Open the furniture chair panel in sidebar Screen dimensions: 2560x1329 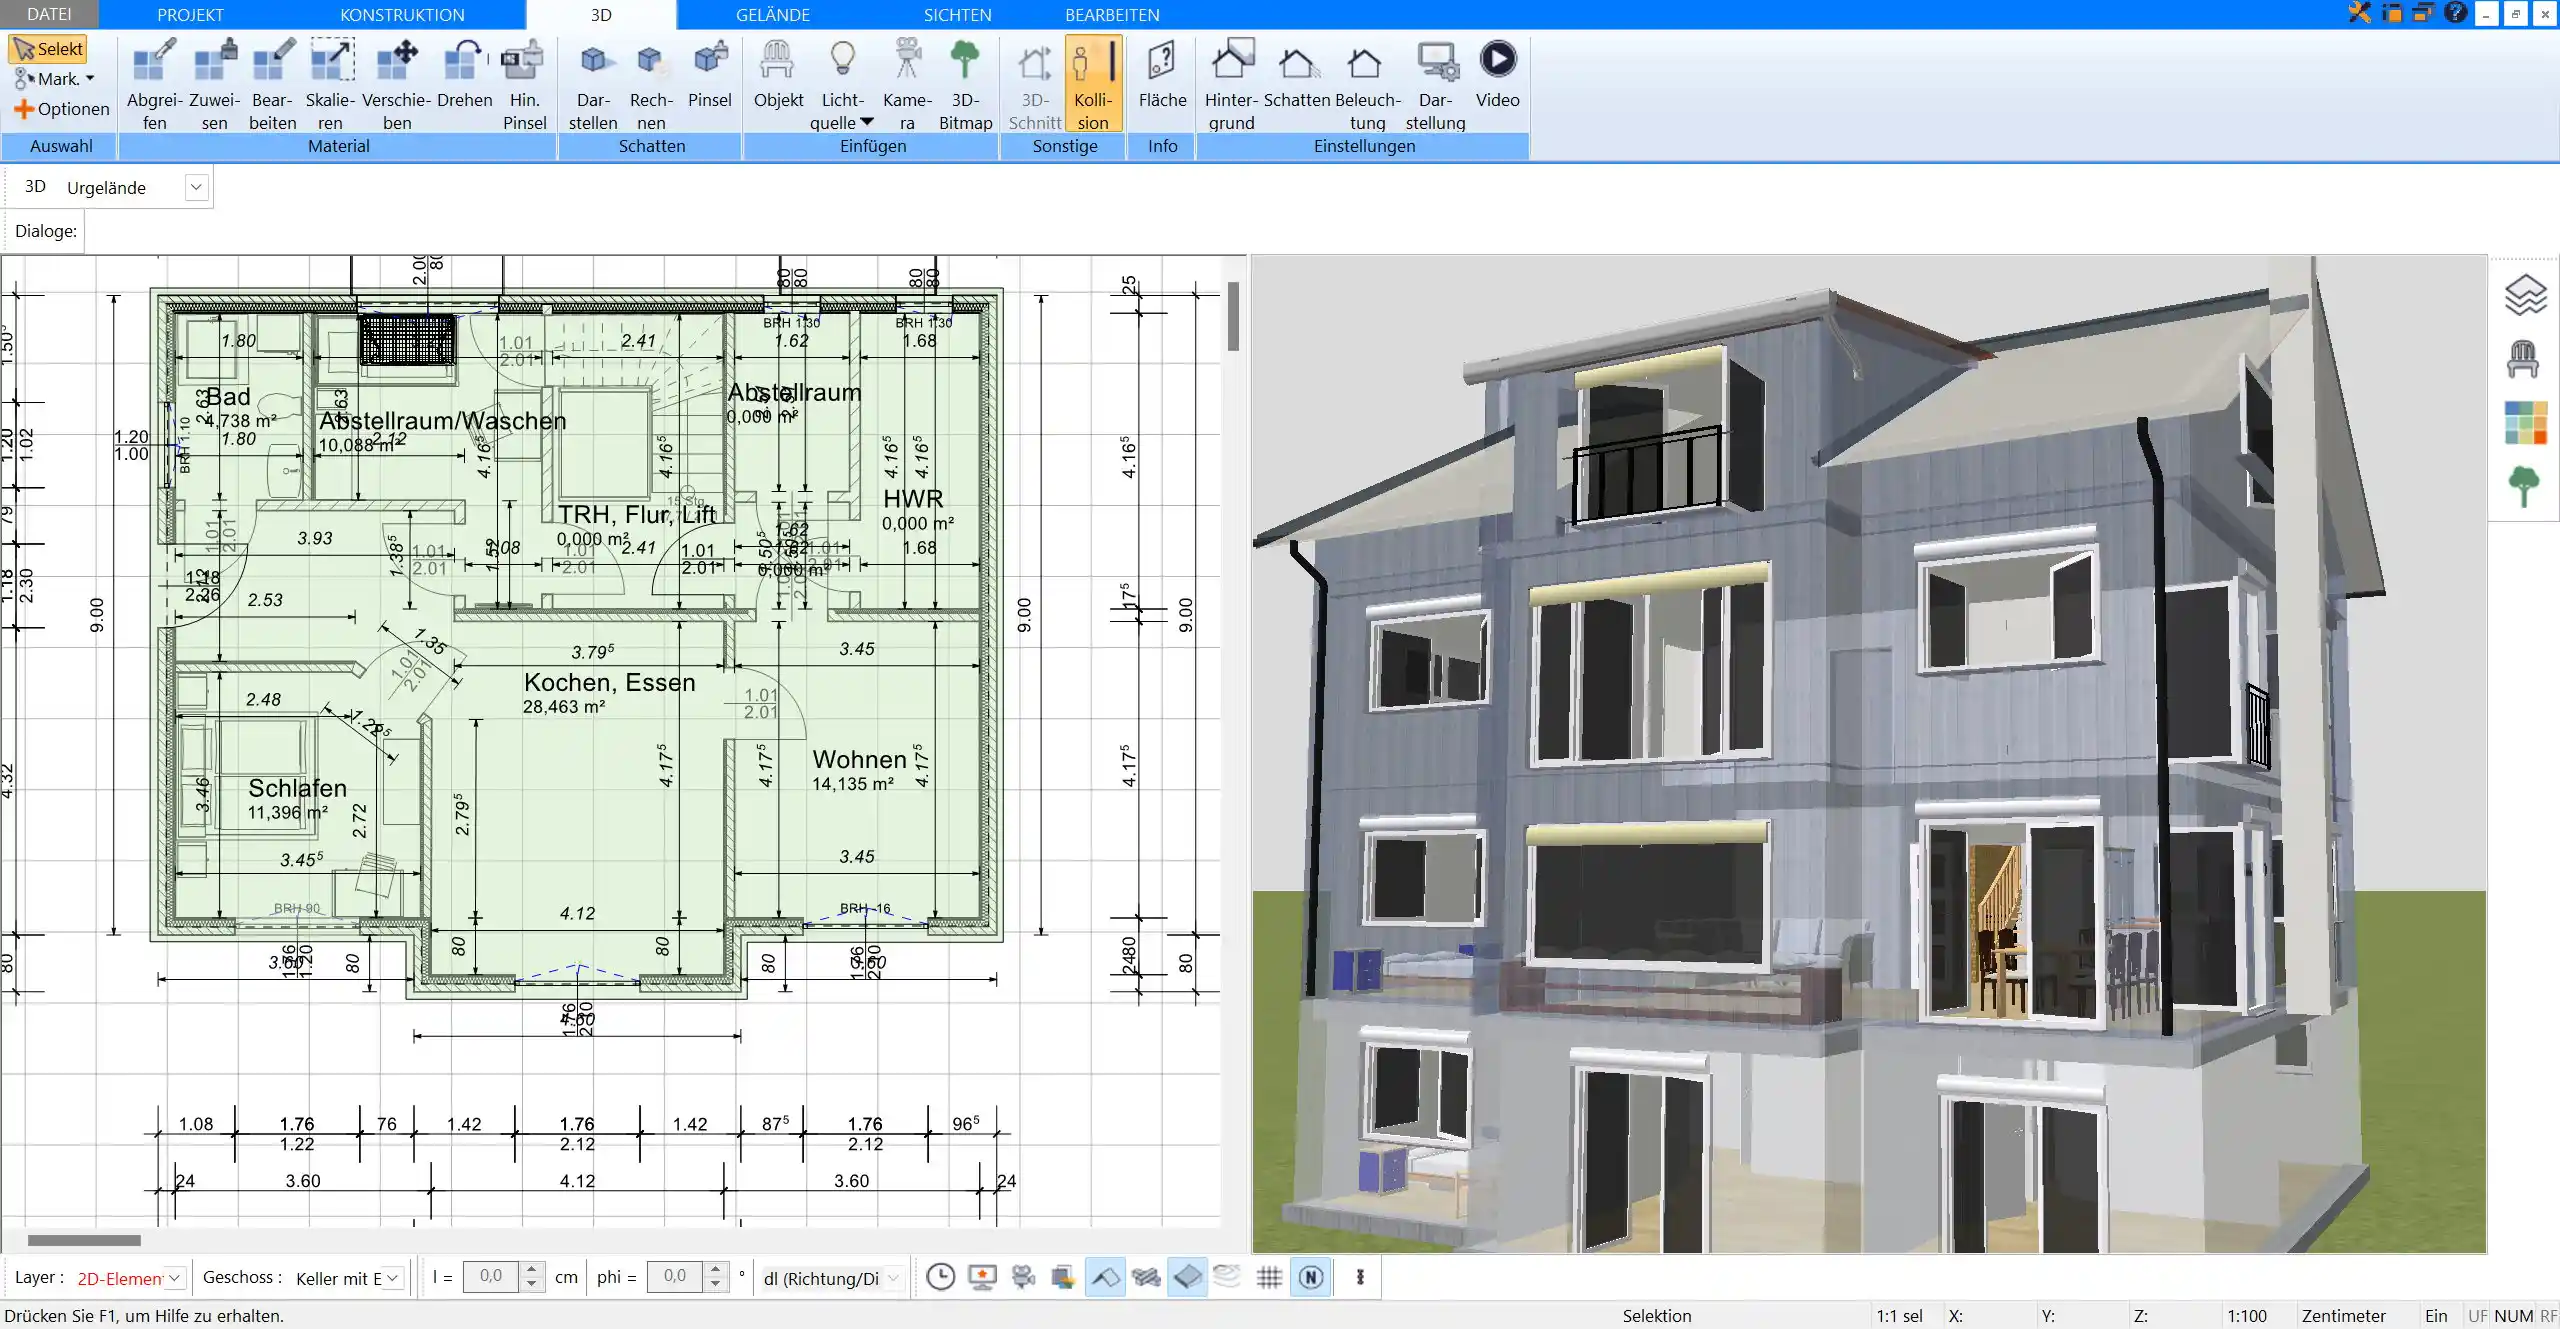click(x=2523, y=359)
